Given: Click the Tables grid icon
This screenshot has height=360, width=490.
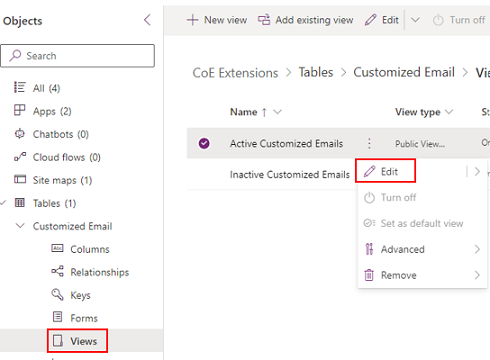Looking at the screenshot, I should point(20,202).
